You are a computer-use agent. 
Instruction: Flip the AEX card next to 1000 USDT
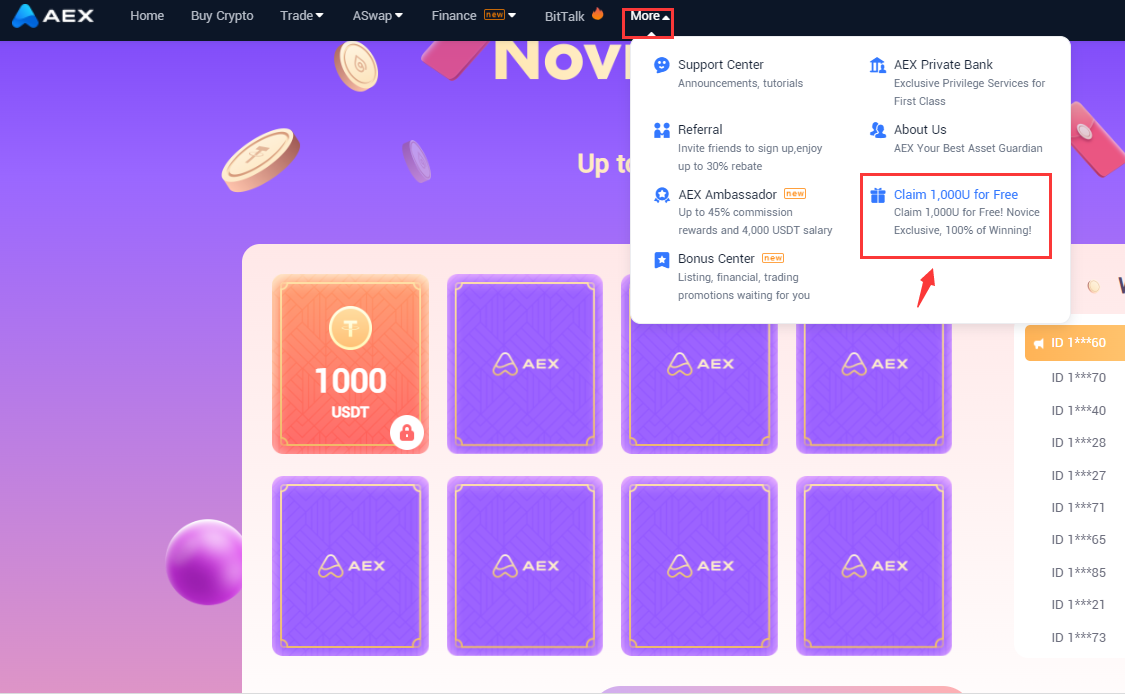click(524, 364)
